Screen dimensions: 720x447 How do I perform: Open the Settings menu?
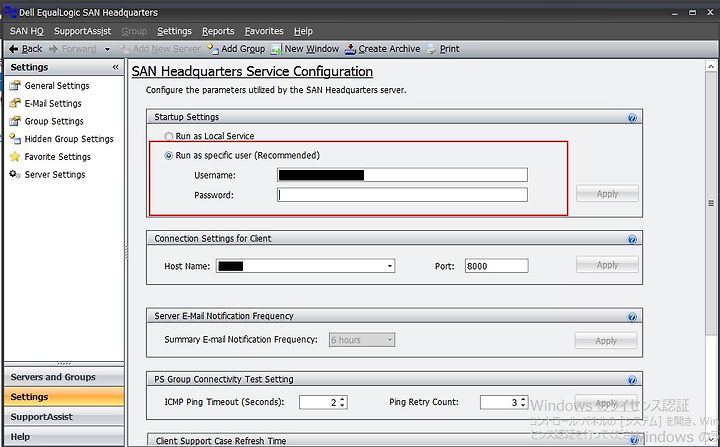[174, 31]
